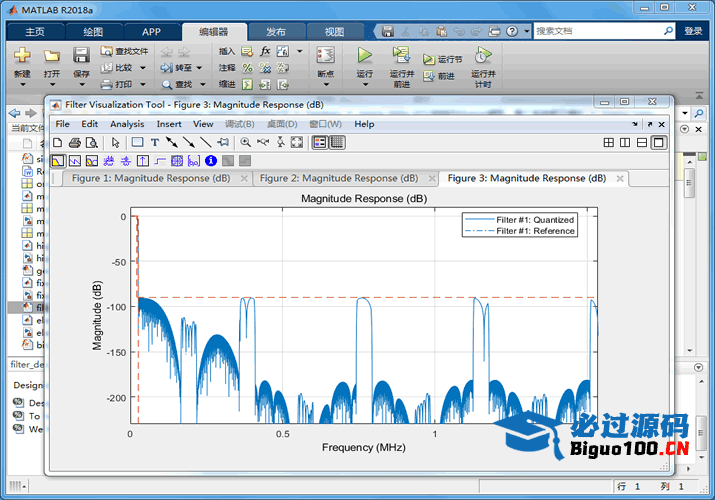
Task: Switch to the APP ribbon tab
Action: (151, 32)
